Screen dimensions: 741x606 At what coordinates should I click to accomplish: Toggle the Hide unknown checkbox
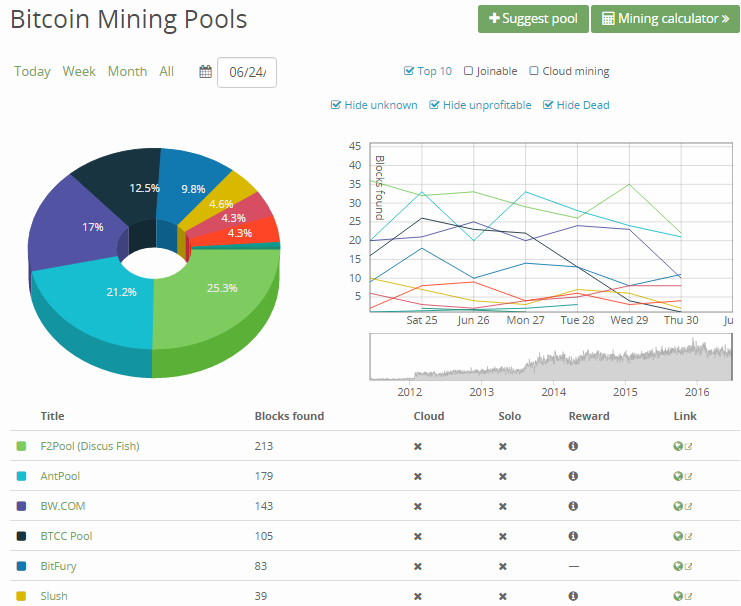click(x=336, y=105)
